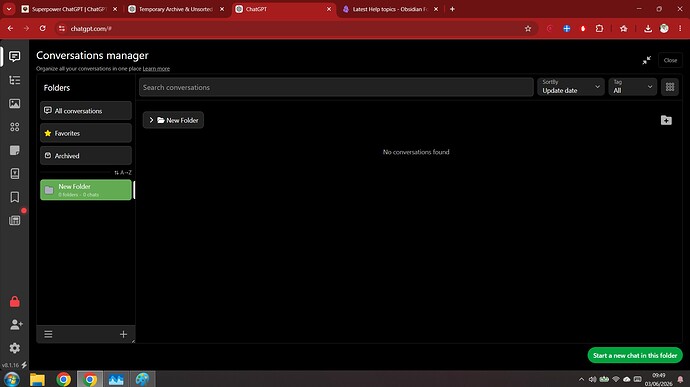
Task: Open File Explorer from the taskbar
Action: [x=37, y=379]
